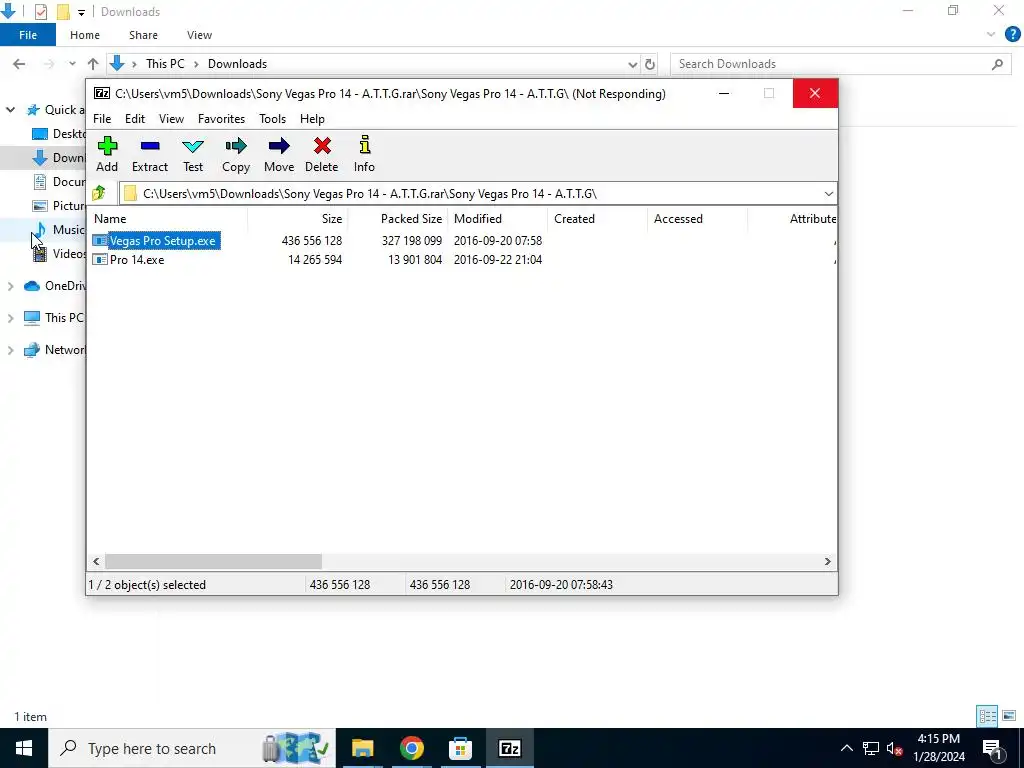The height and width of the screenshot is (768, 1024).
Task: Click the 7z logo in title bar
Action: tap(101, 93)
